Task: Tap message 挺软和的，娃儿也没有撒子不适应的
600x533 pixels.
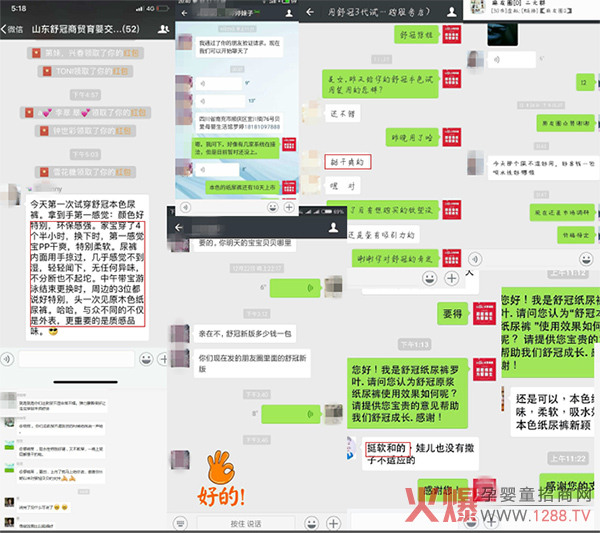Action: click(x=420, y=454)
